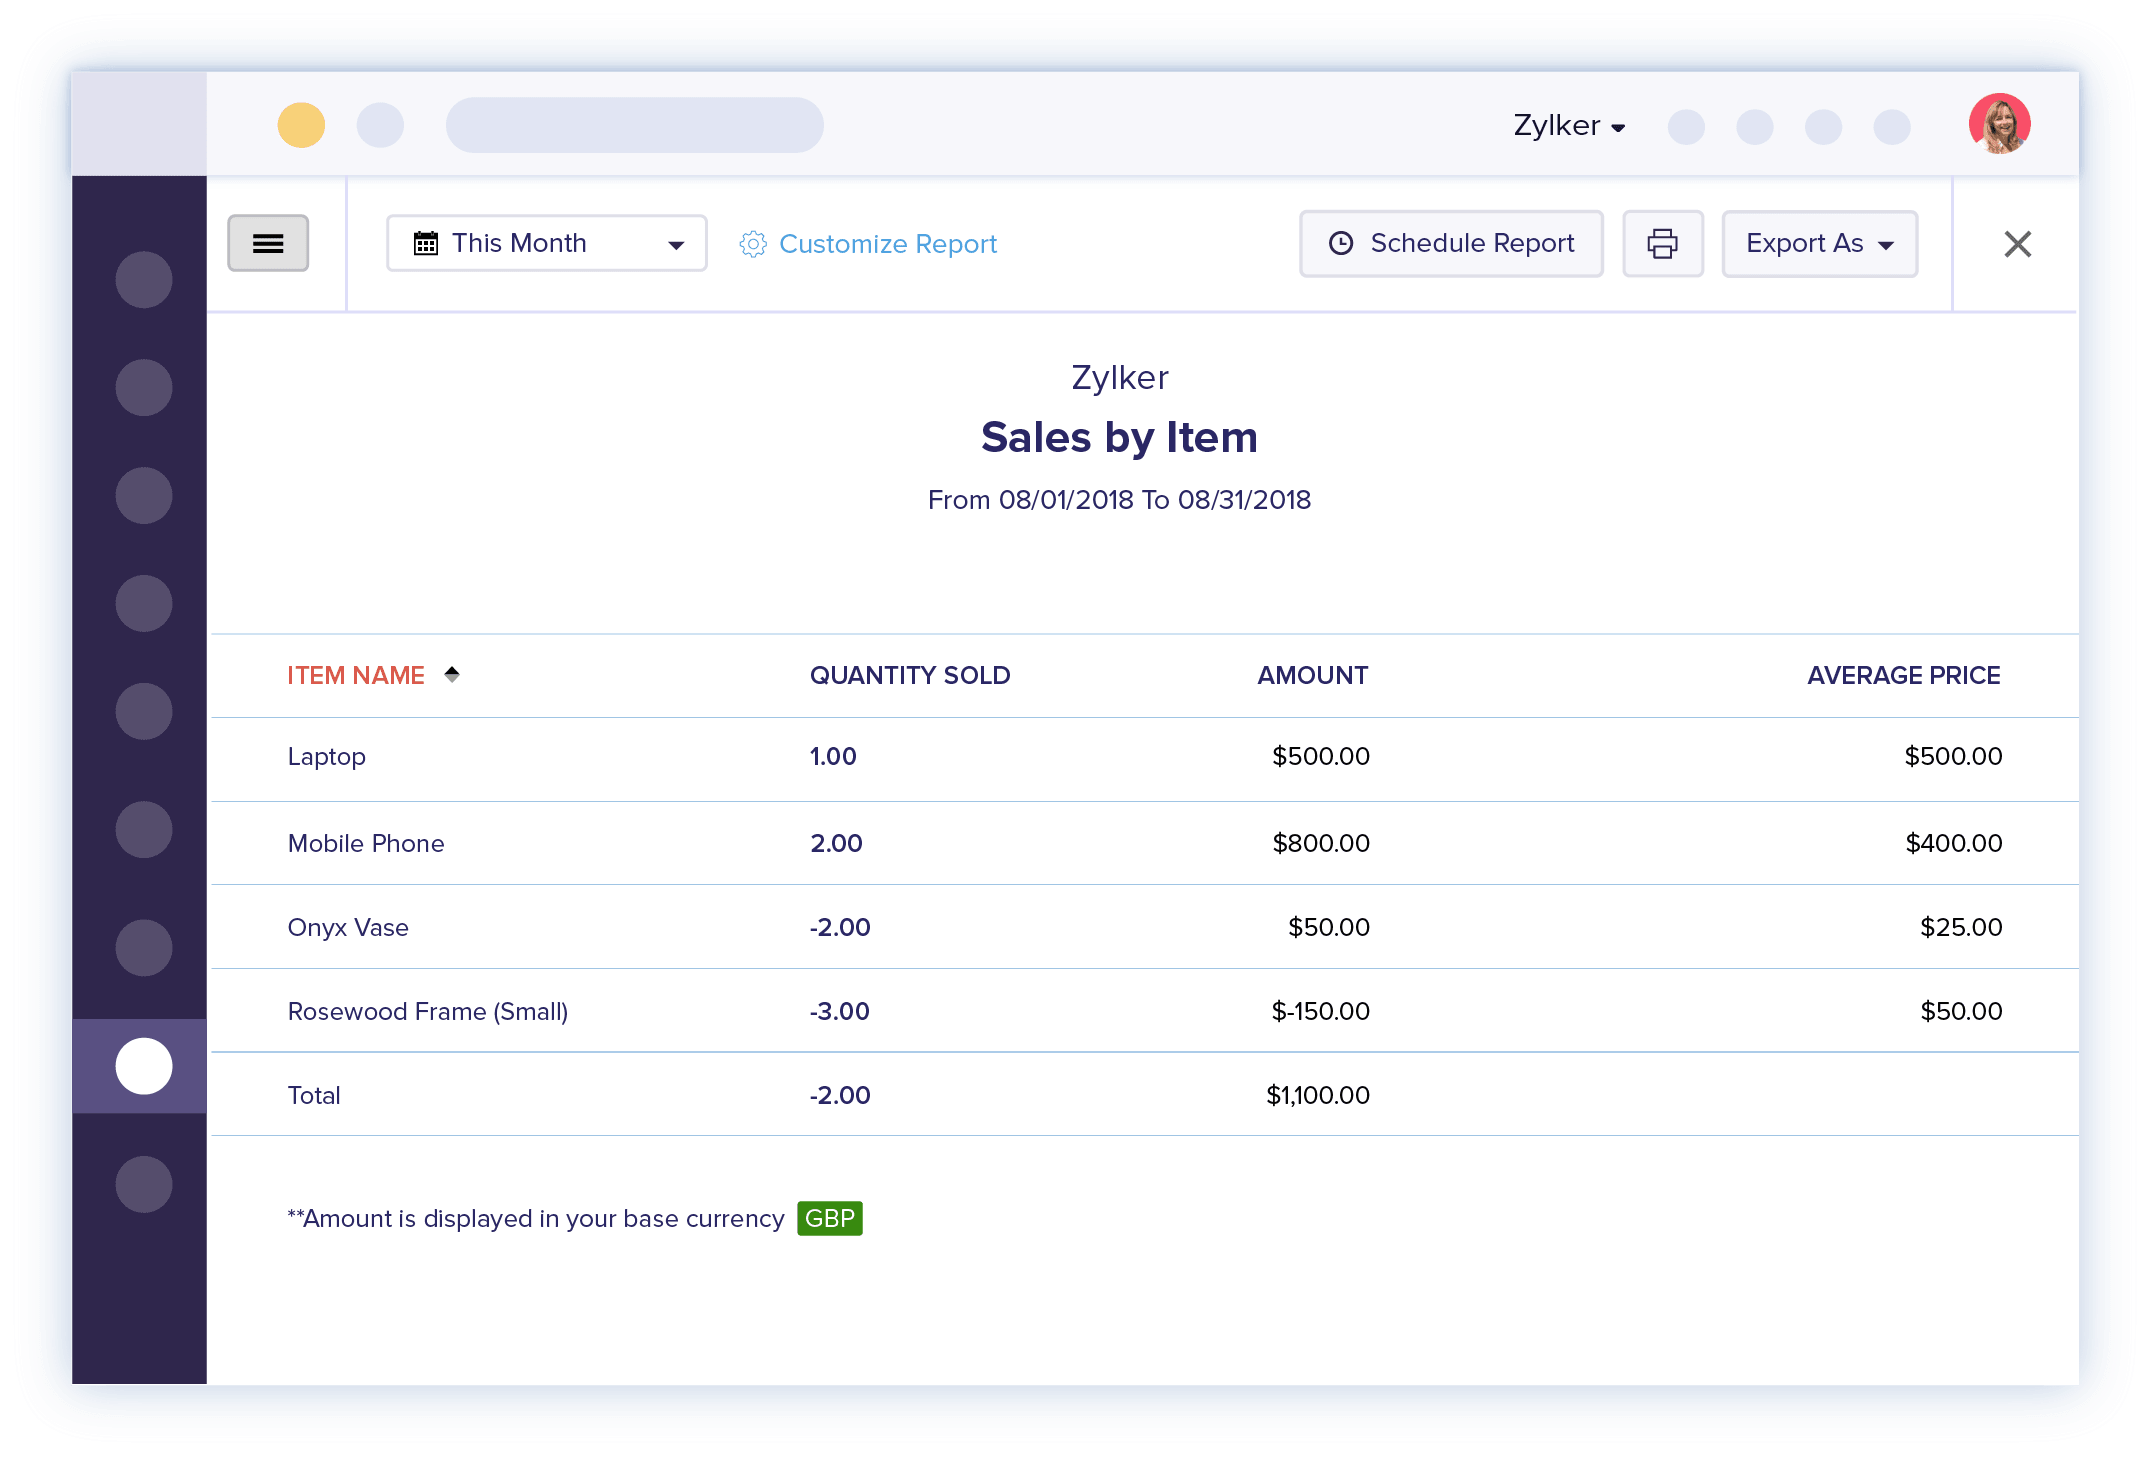This screenshot has height=1458, width=2151.
Task: Select the topmost sidebar circle icon
Action: click(x=142, y=280)
